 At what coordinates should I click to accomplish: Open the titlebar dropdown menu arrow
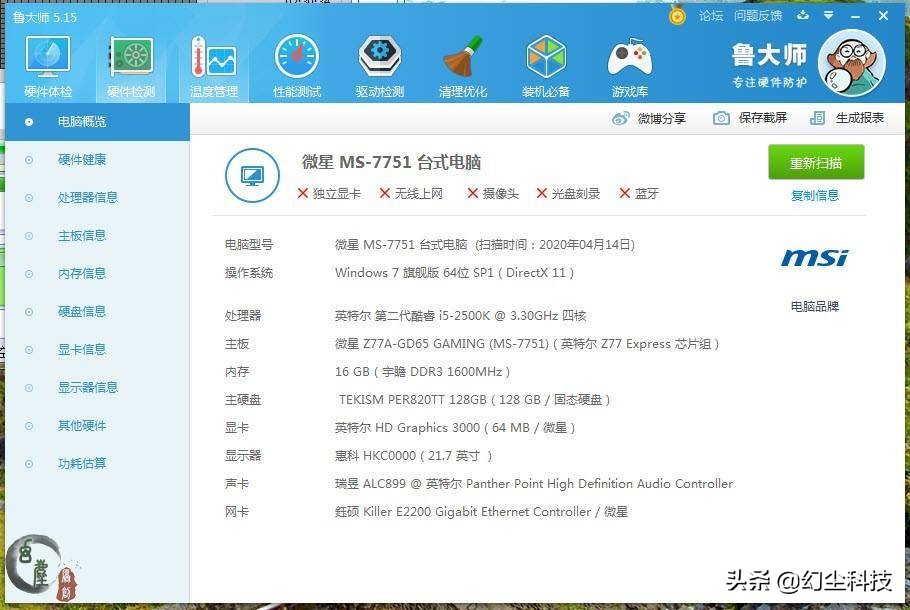point(830,16)
